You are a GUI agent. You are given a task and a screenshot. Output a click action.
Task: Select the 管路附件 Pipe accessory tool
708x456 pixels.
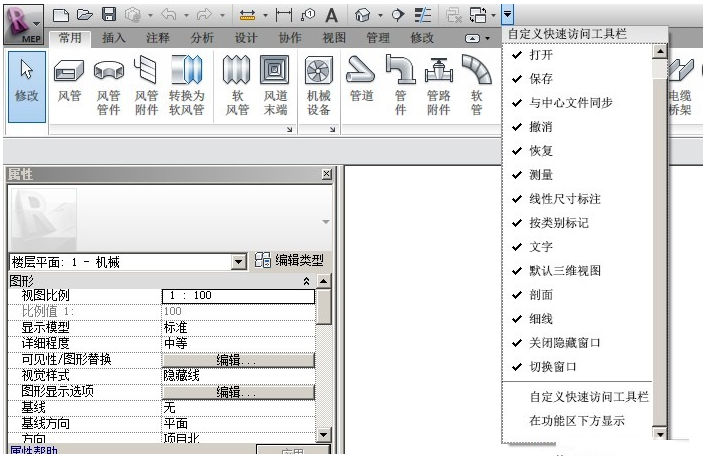[x=438, y=85]
